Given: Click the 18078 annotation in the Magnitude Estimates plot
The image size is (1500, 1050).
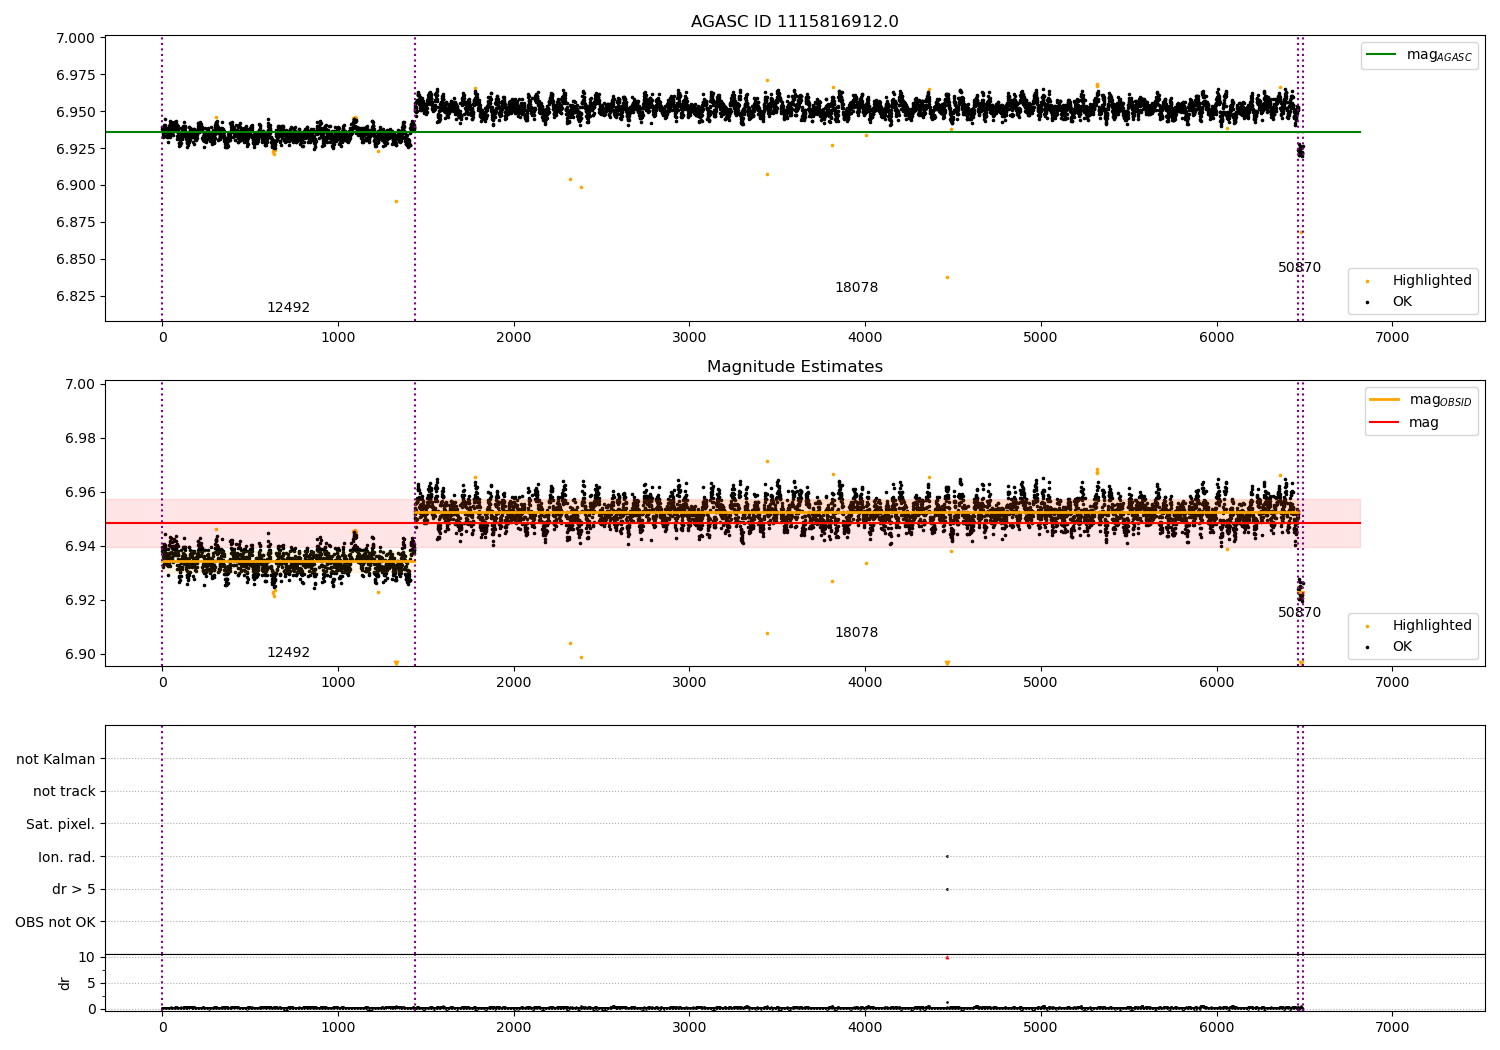Looking at the screenshot, I should 856,633.
